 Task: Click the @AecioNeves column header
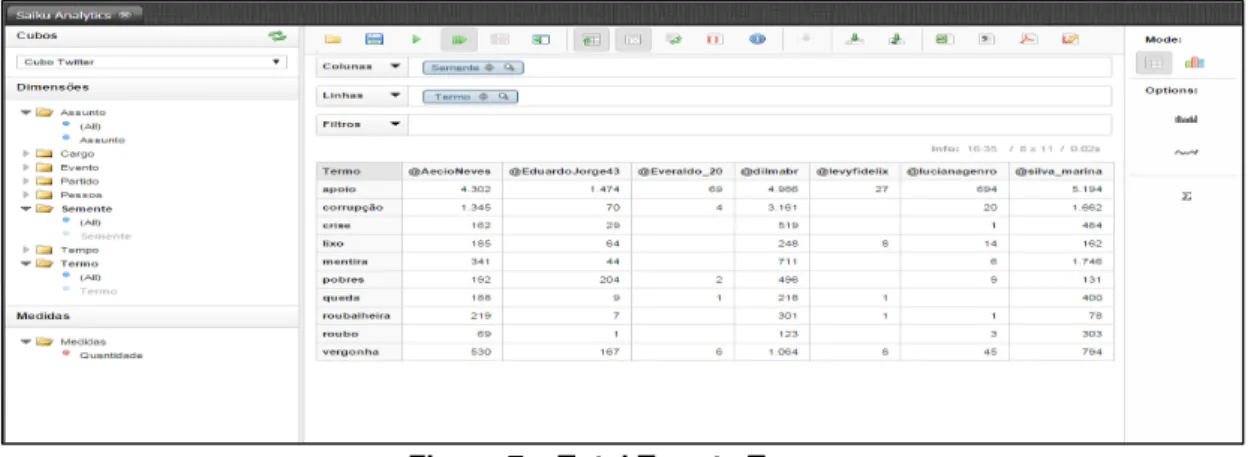click(x=450, y=171)
